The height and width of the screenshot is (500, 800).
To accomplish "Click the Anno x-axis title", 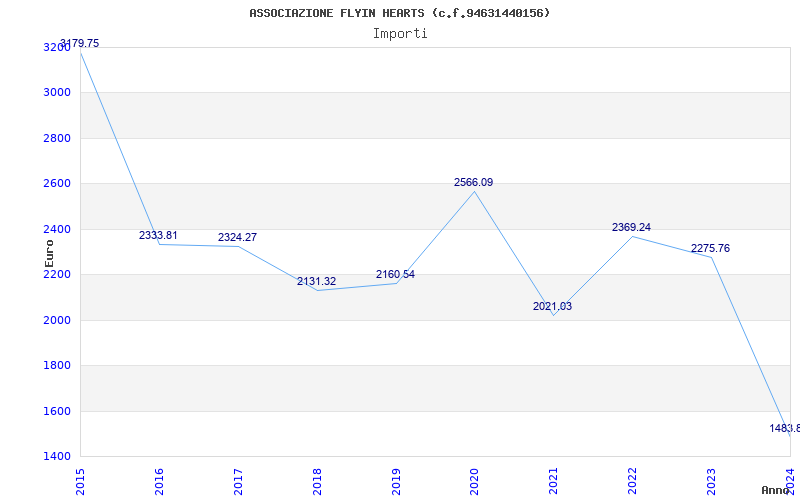I will pyautogui.click(x=775, y=490).
